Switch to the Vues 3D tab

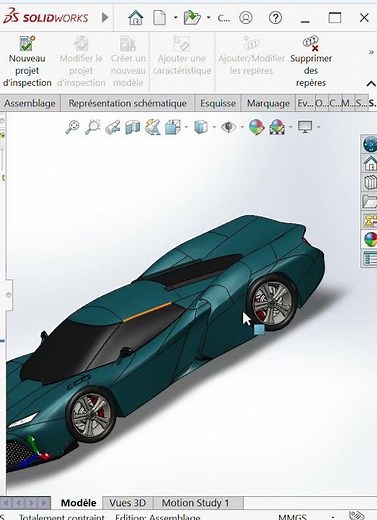pyautogui.click(x=127, y=503)
